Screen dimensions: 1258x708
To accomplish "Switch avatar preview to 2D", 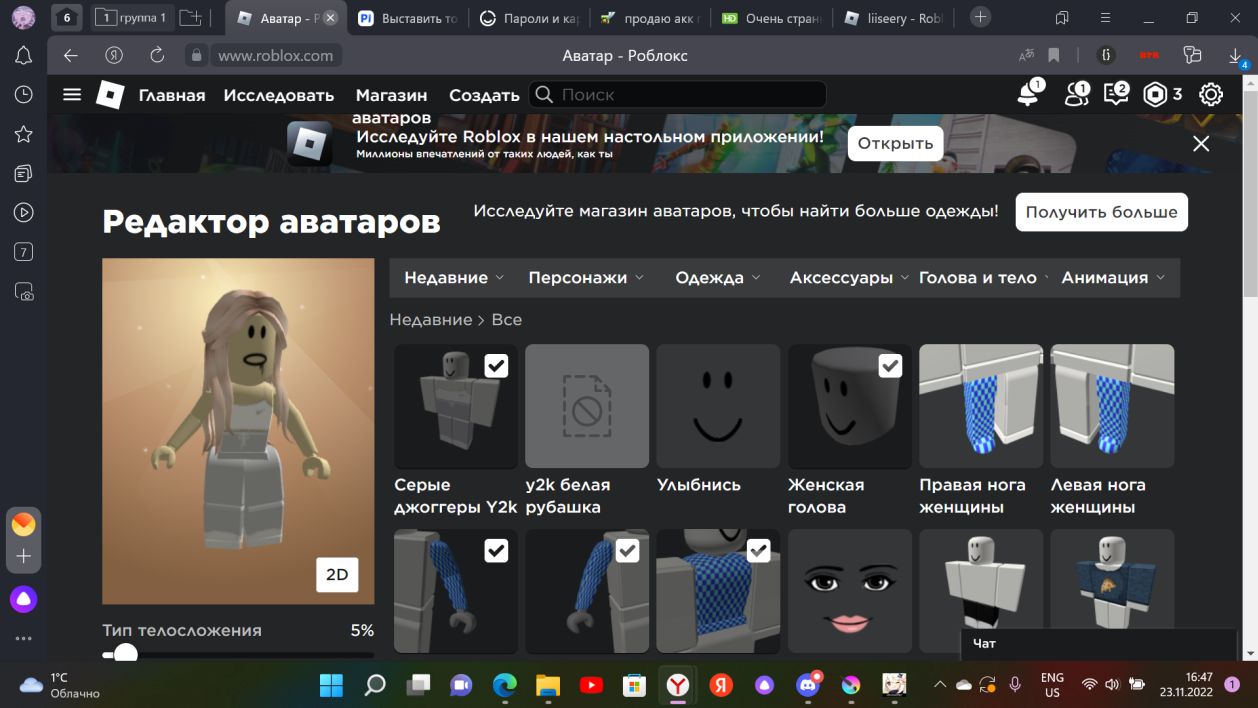I will pos(337,574).
